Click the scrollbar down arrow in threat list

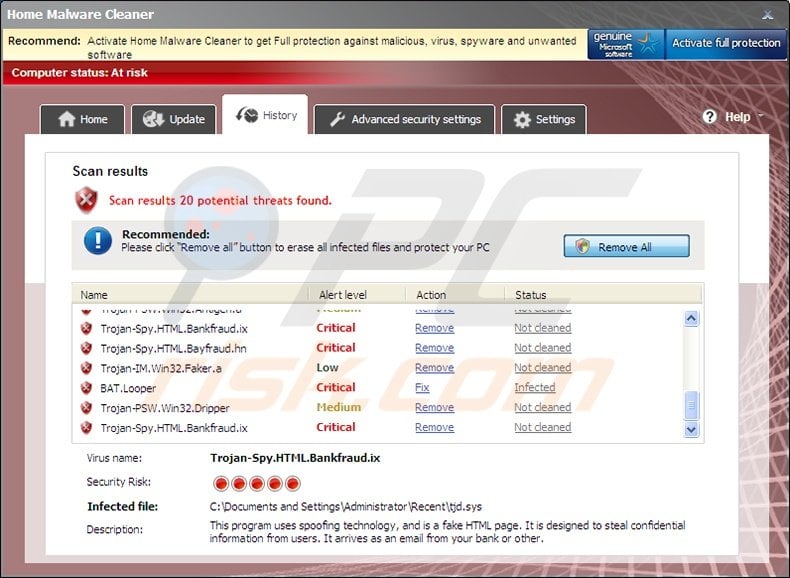pos(691,429)
